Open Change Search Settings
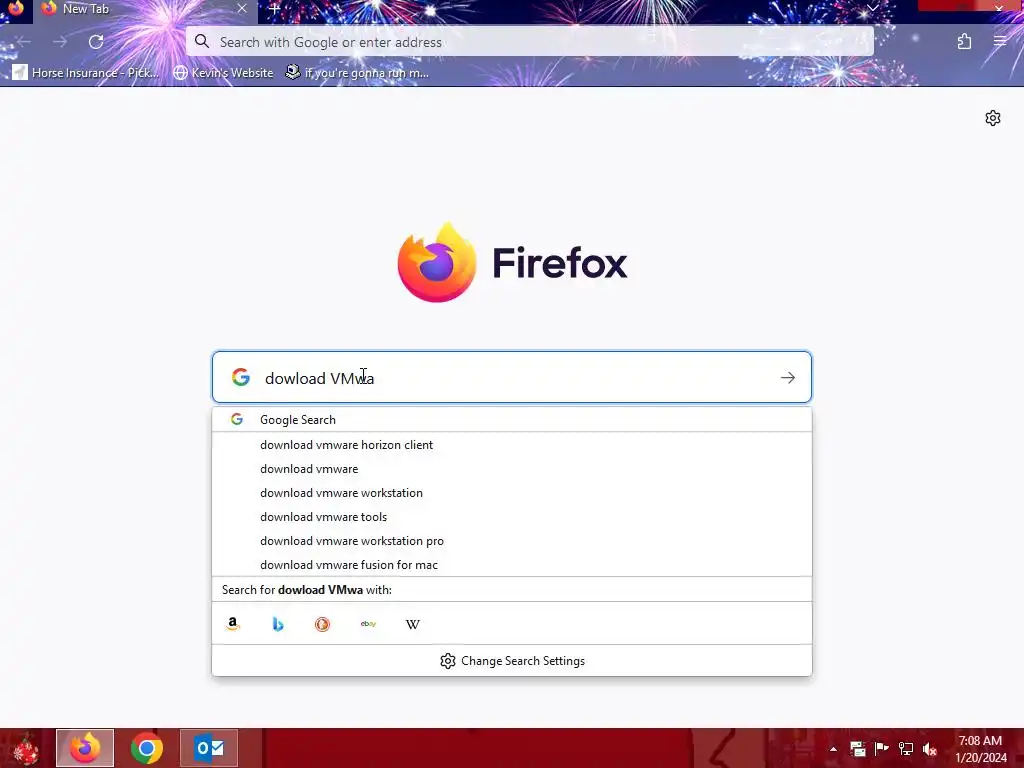This screenshot has height=768, width=1024. pos(512,661)
